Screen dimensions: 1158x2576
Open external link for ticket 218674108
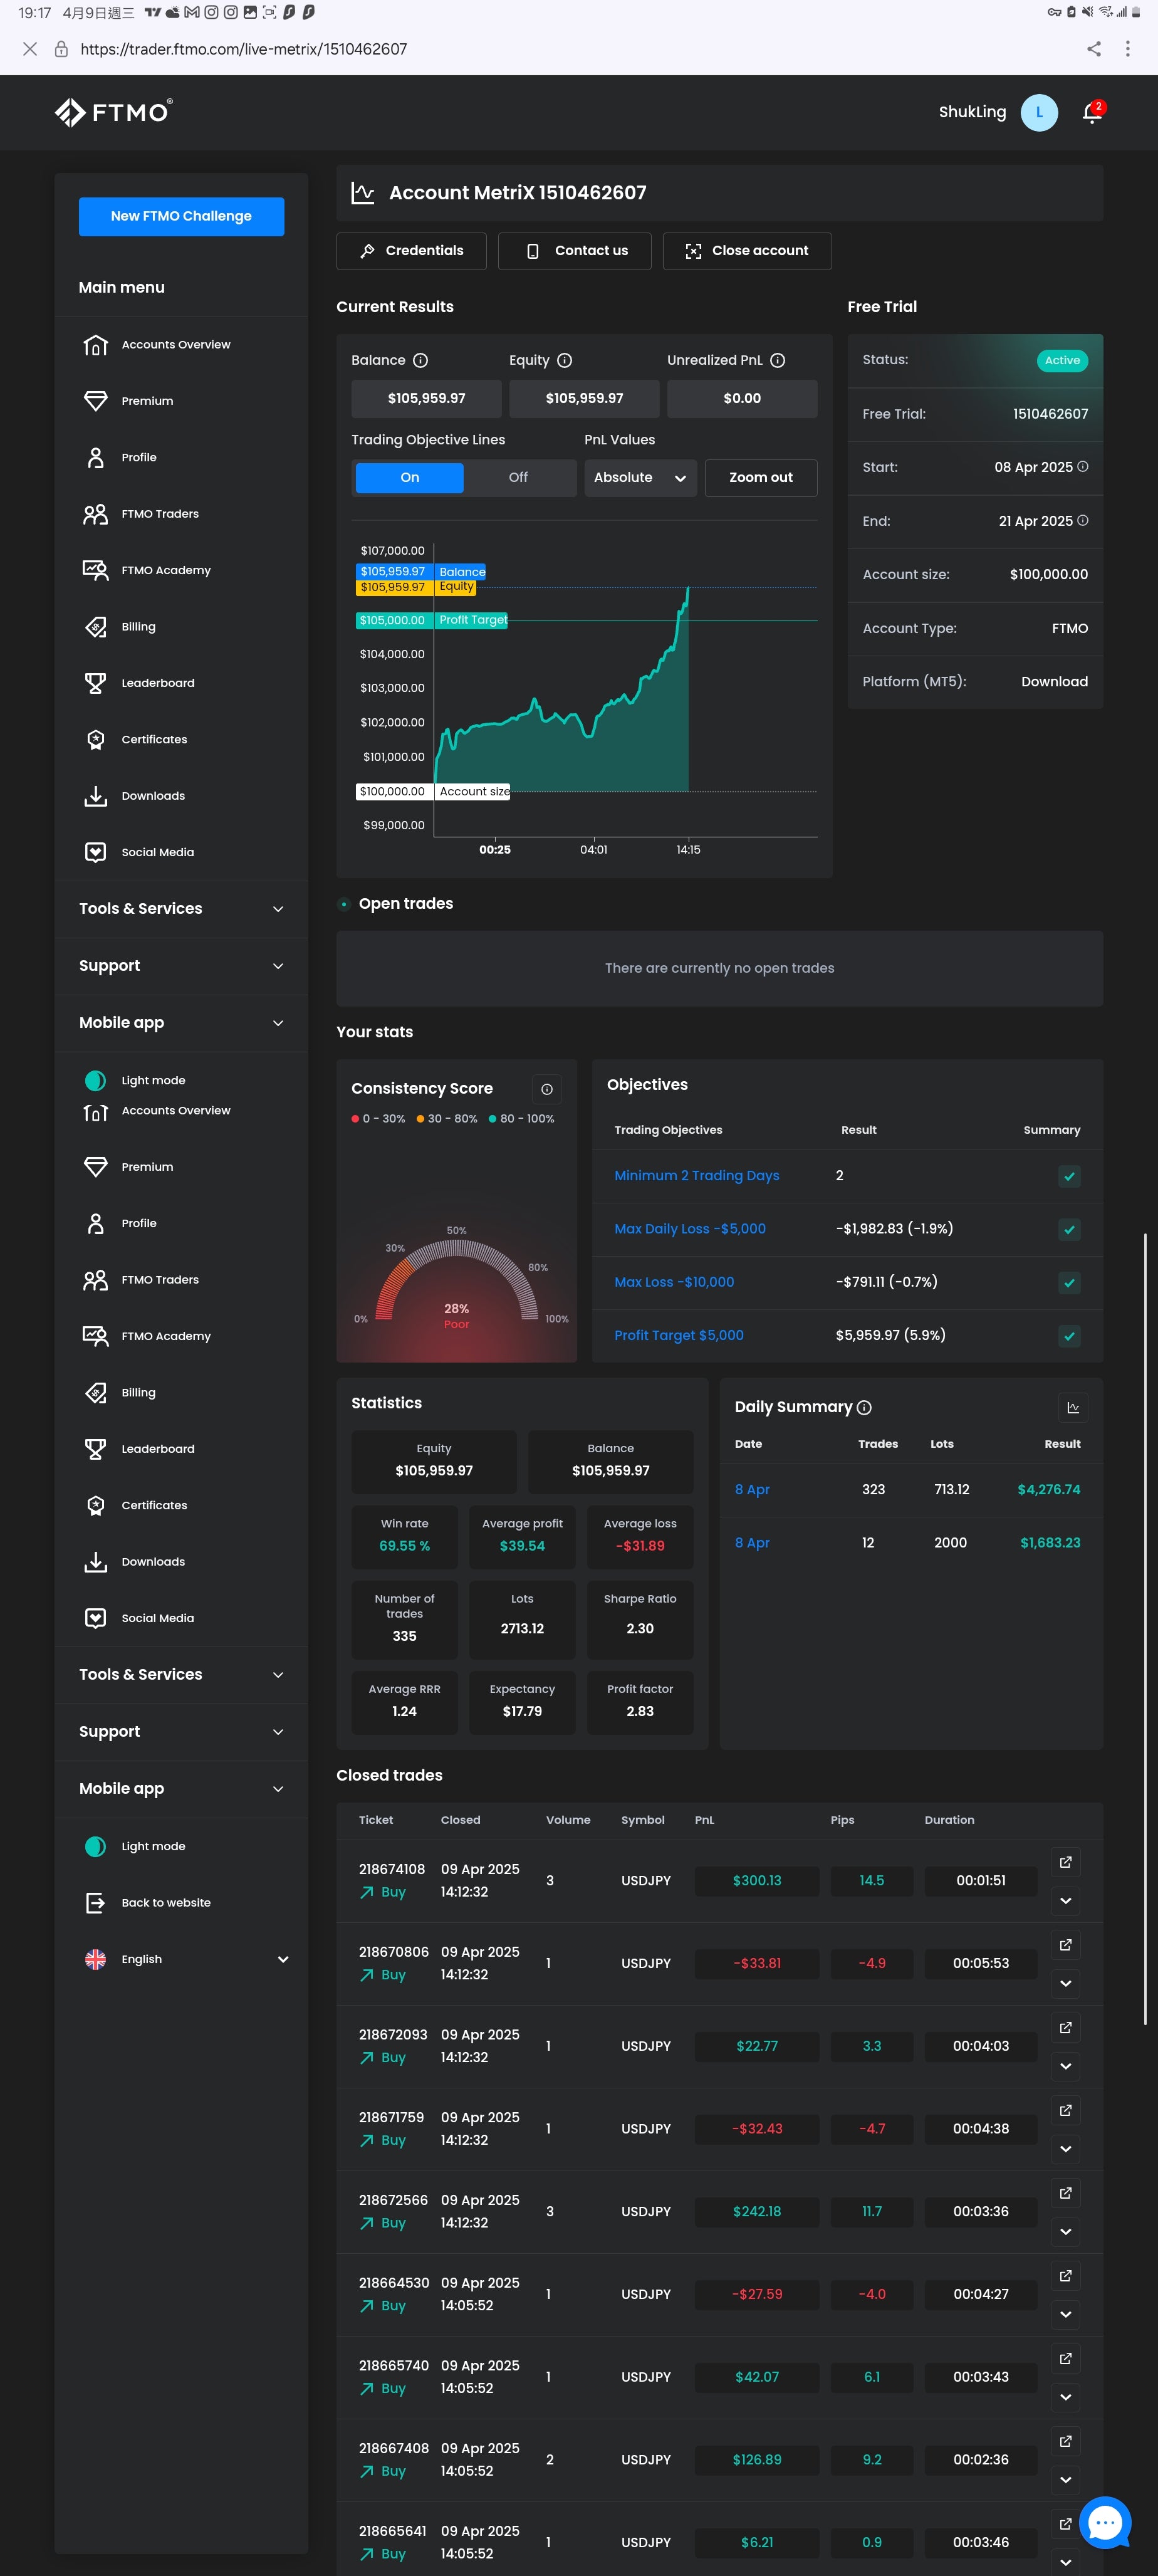[x=1066, y=1862]
